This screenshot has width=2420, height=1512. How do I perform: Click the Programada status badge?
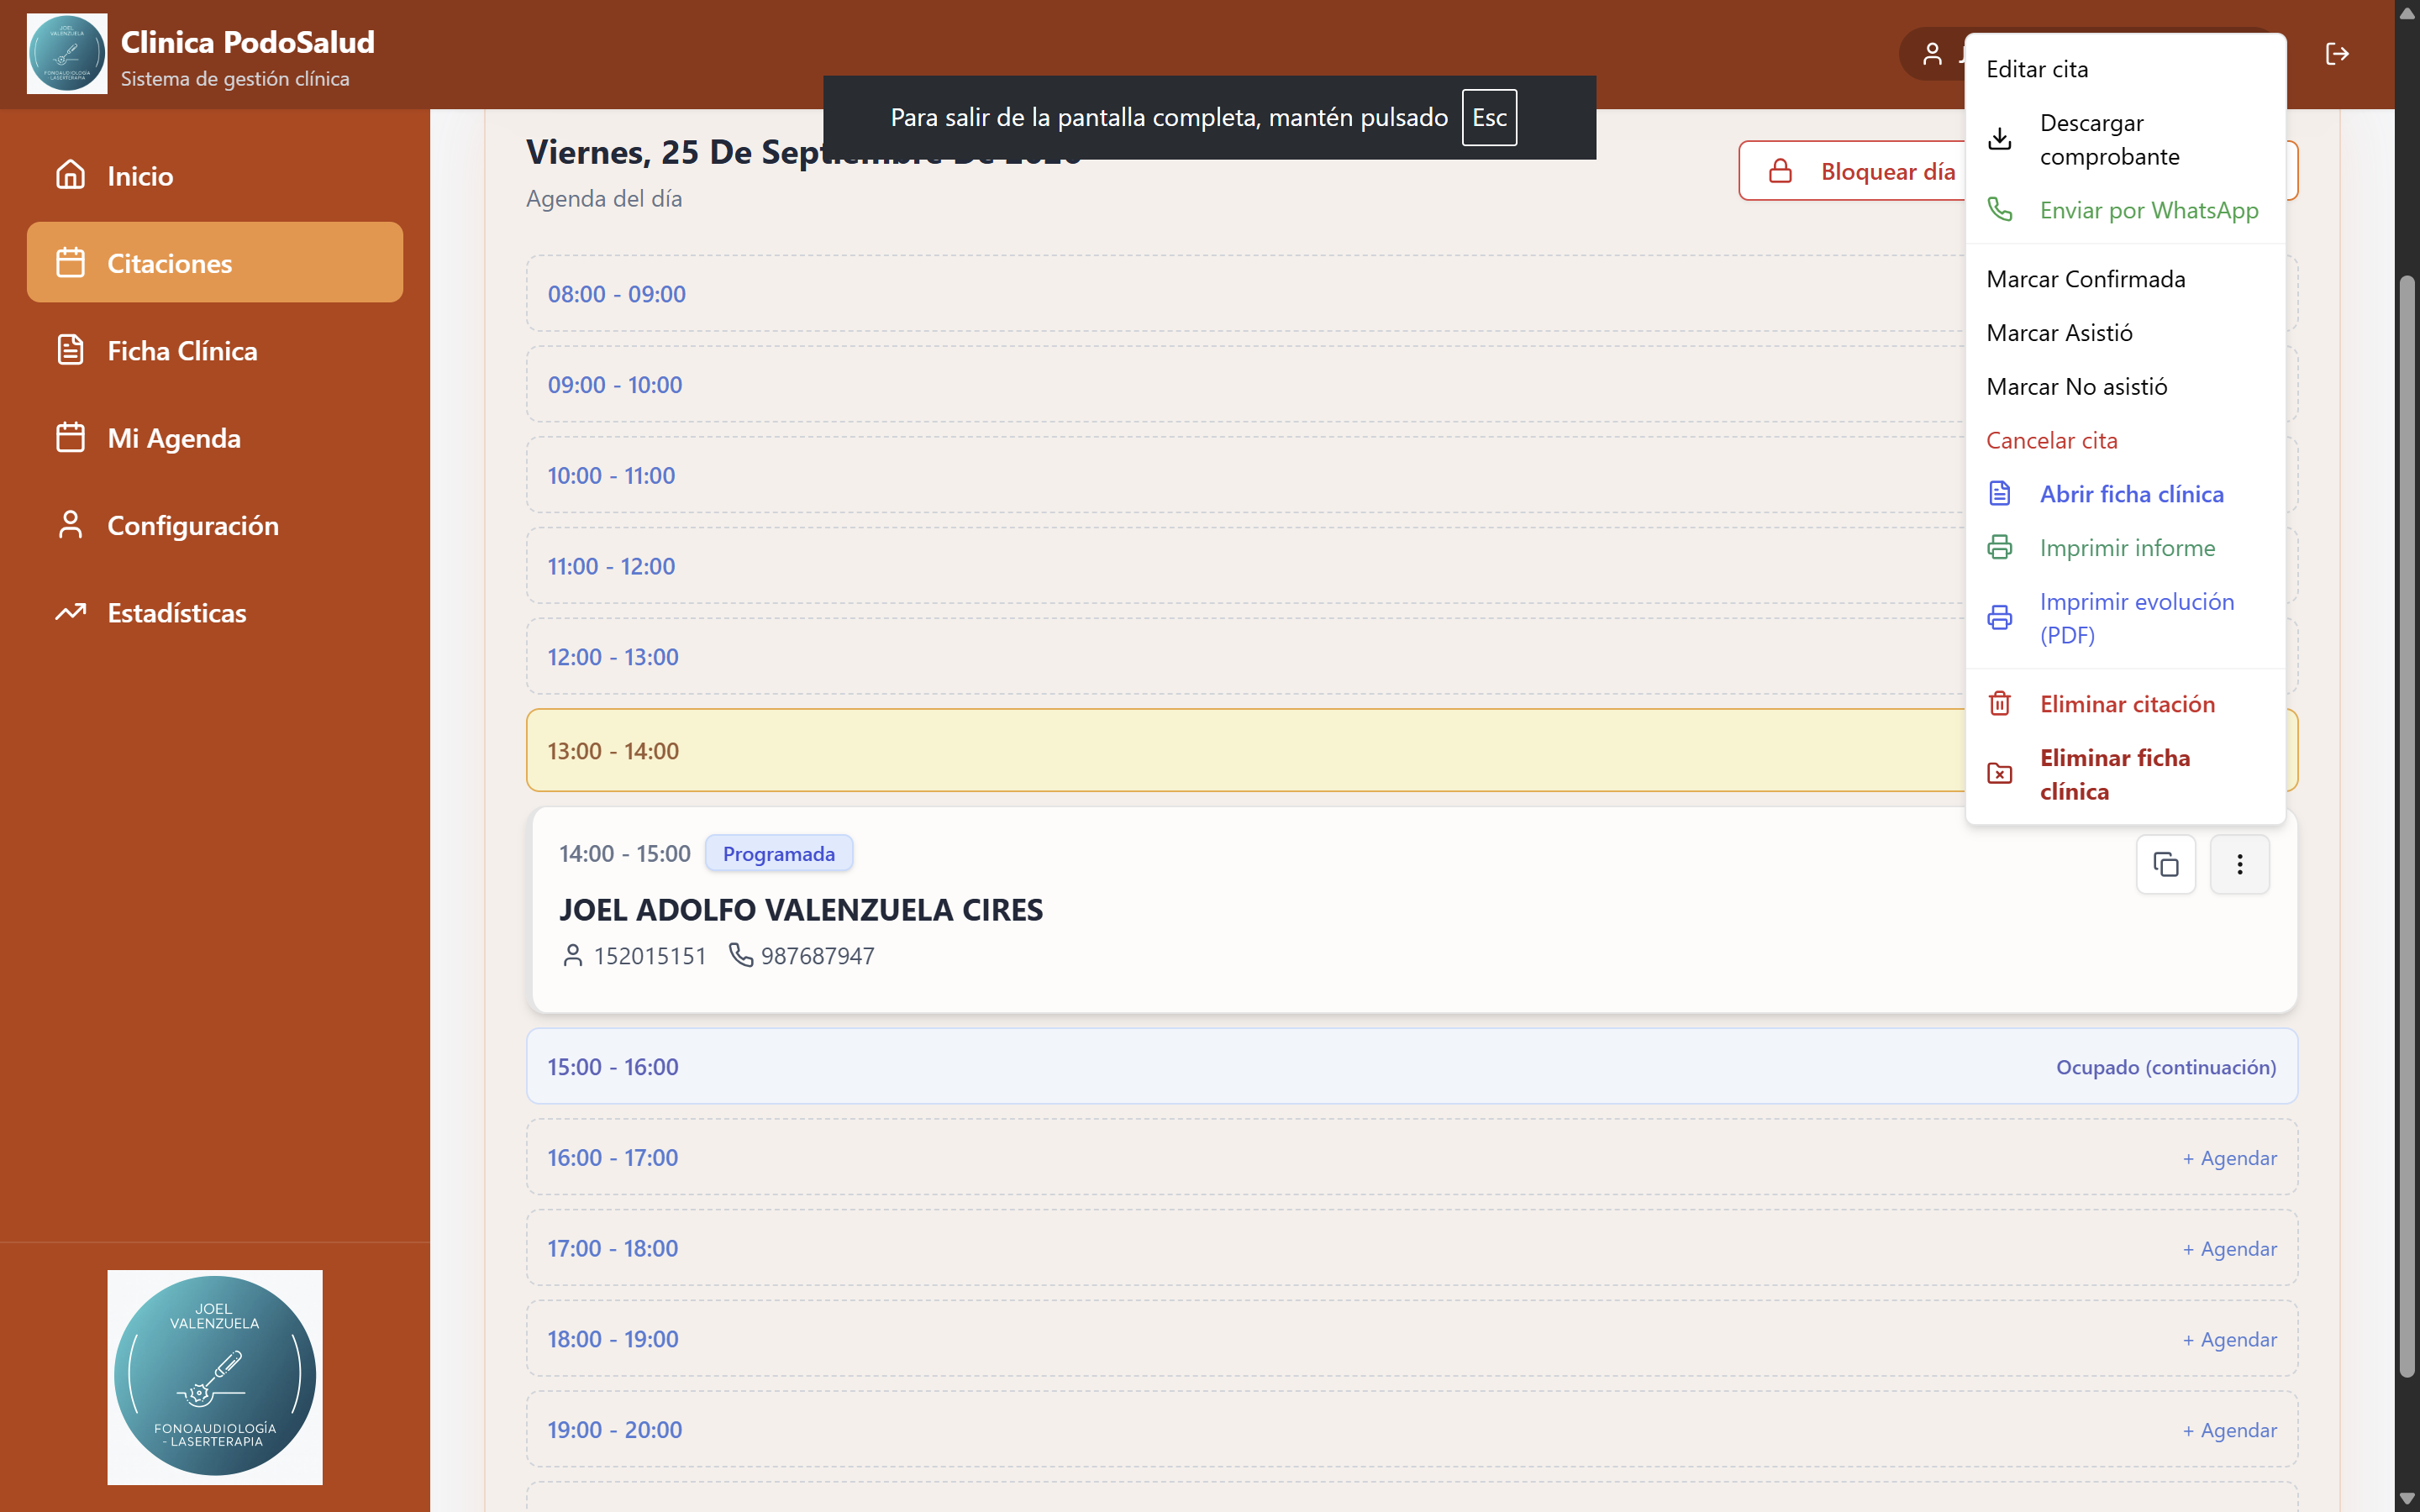pos(778,854)
